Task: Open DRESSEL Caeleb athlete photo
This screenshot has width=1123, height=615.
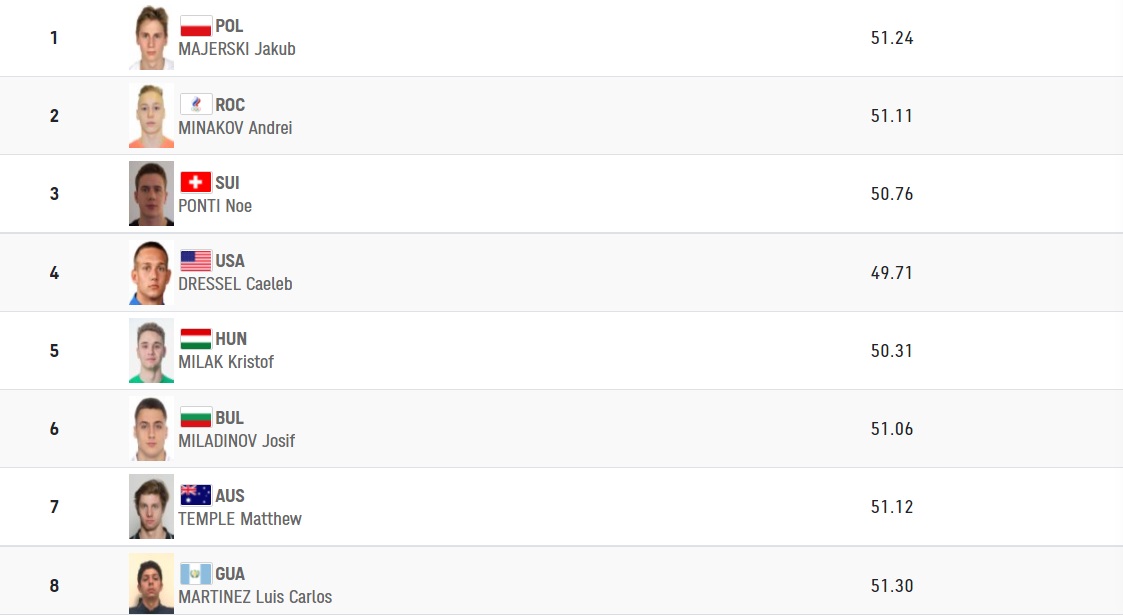Action: pos(151,272)
